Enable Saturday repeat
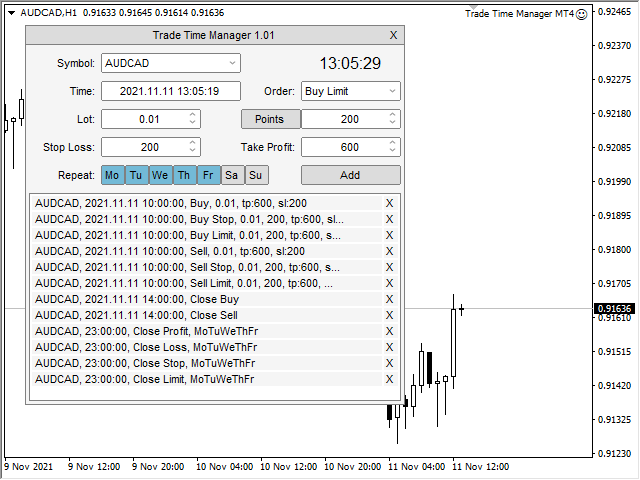The height and width of the screenshot is (480, 640). (x=232, y=175)
